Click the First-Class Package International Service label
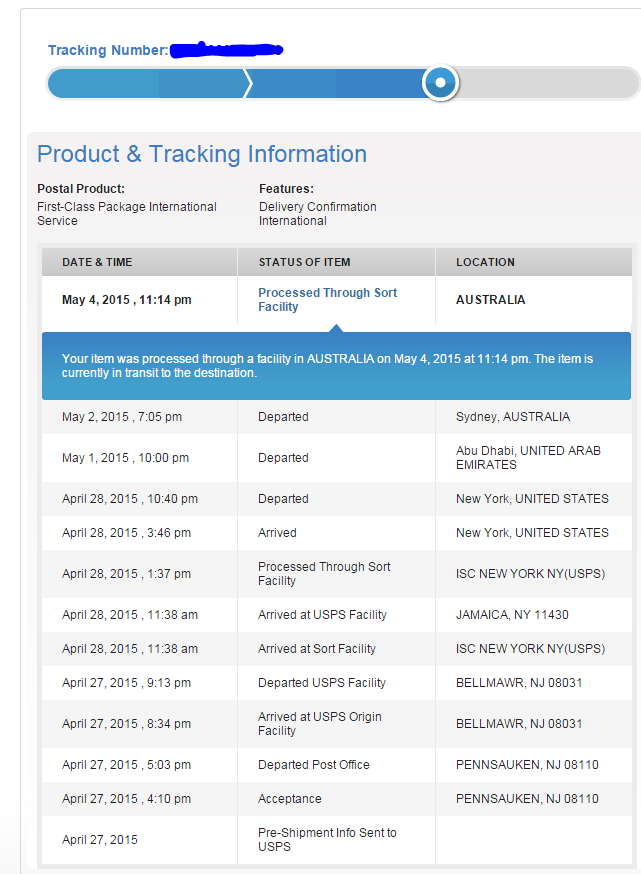Viewport: 641px width, 874px height. [126, 213]
